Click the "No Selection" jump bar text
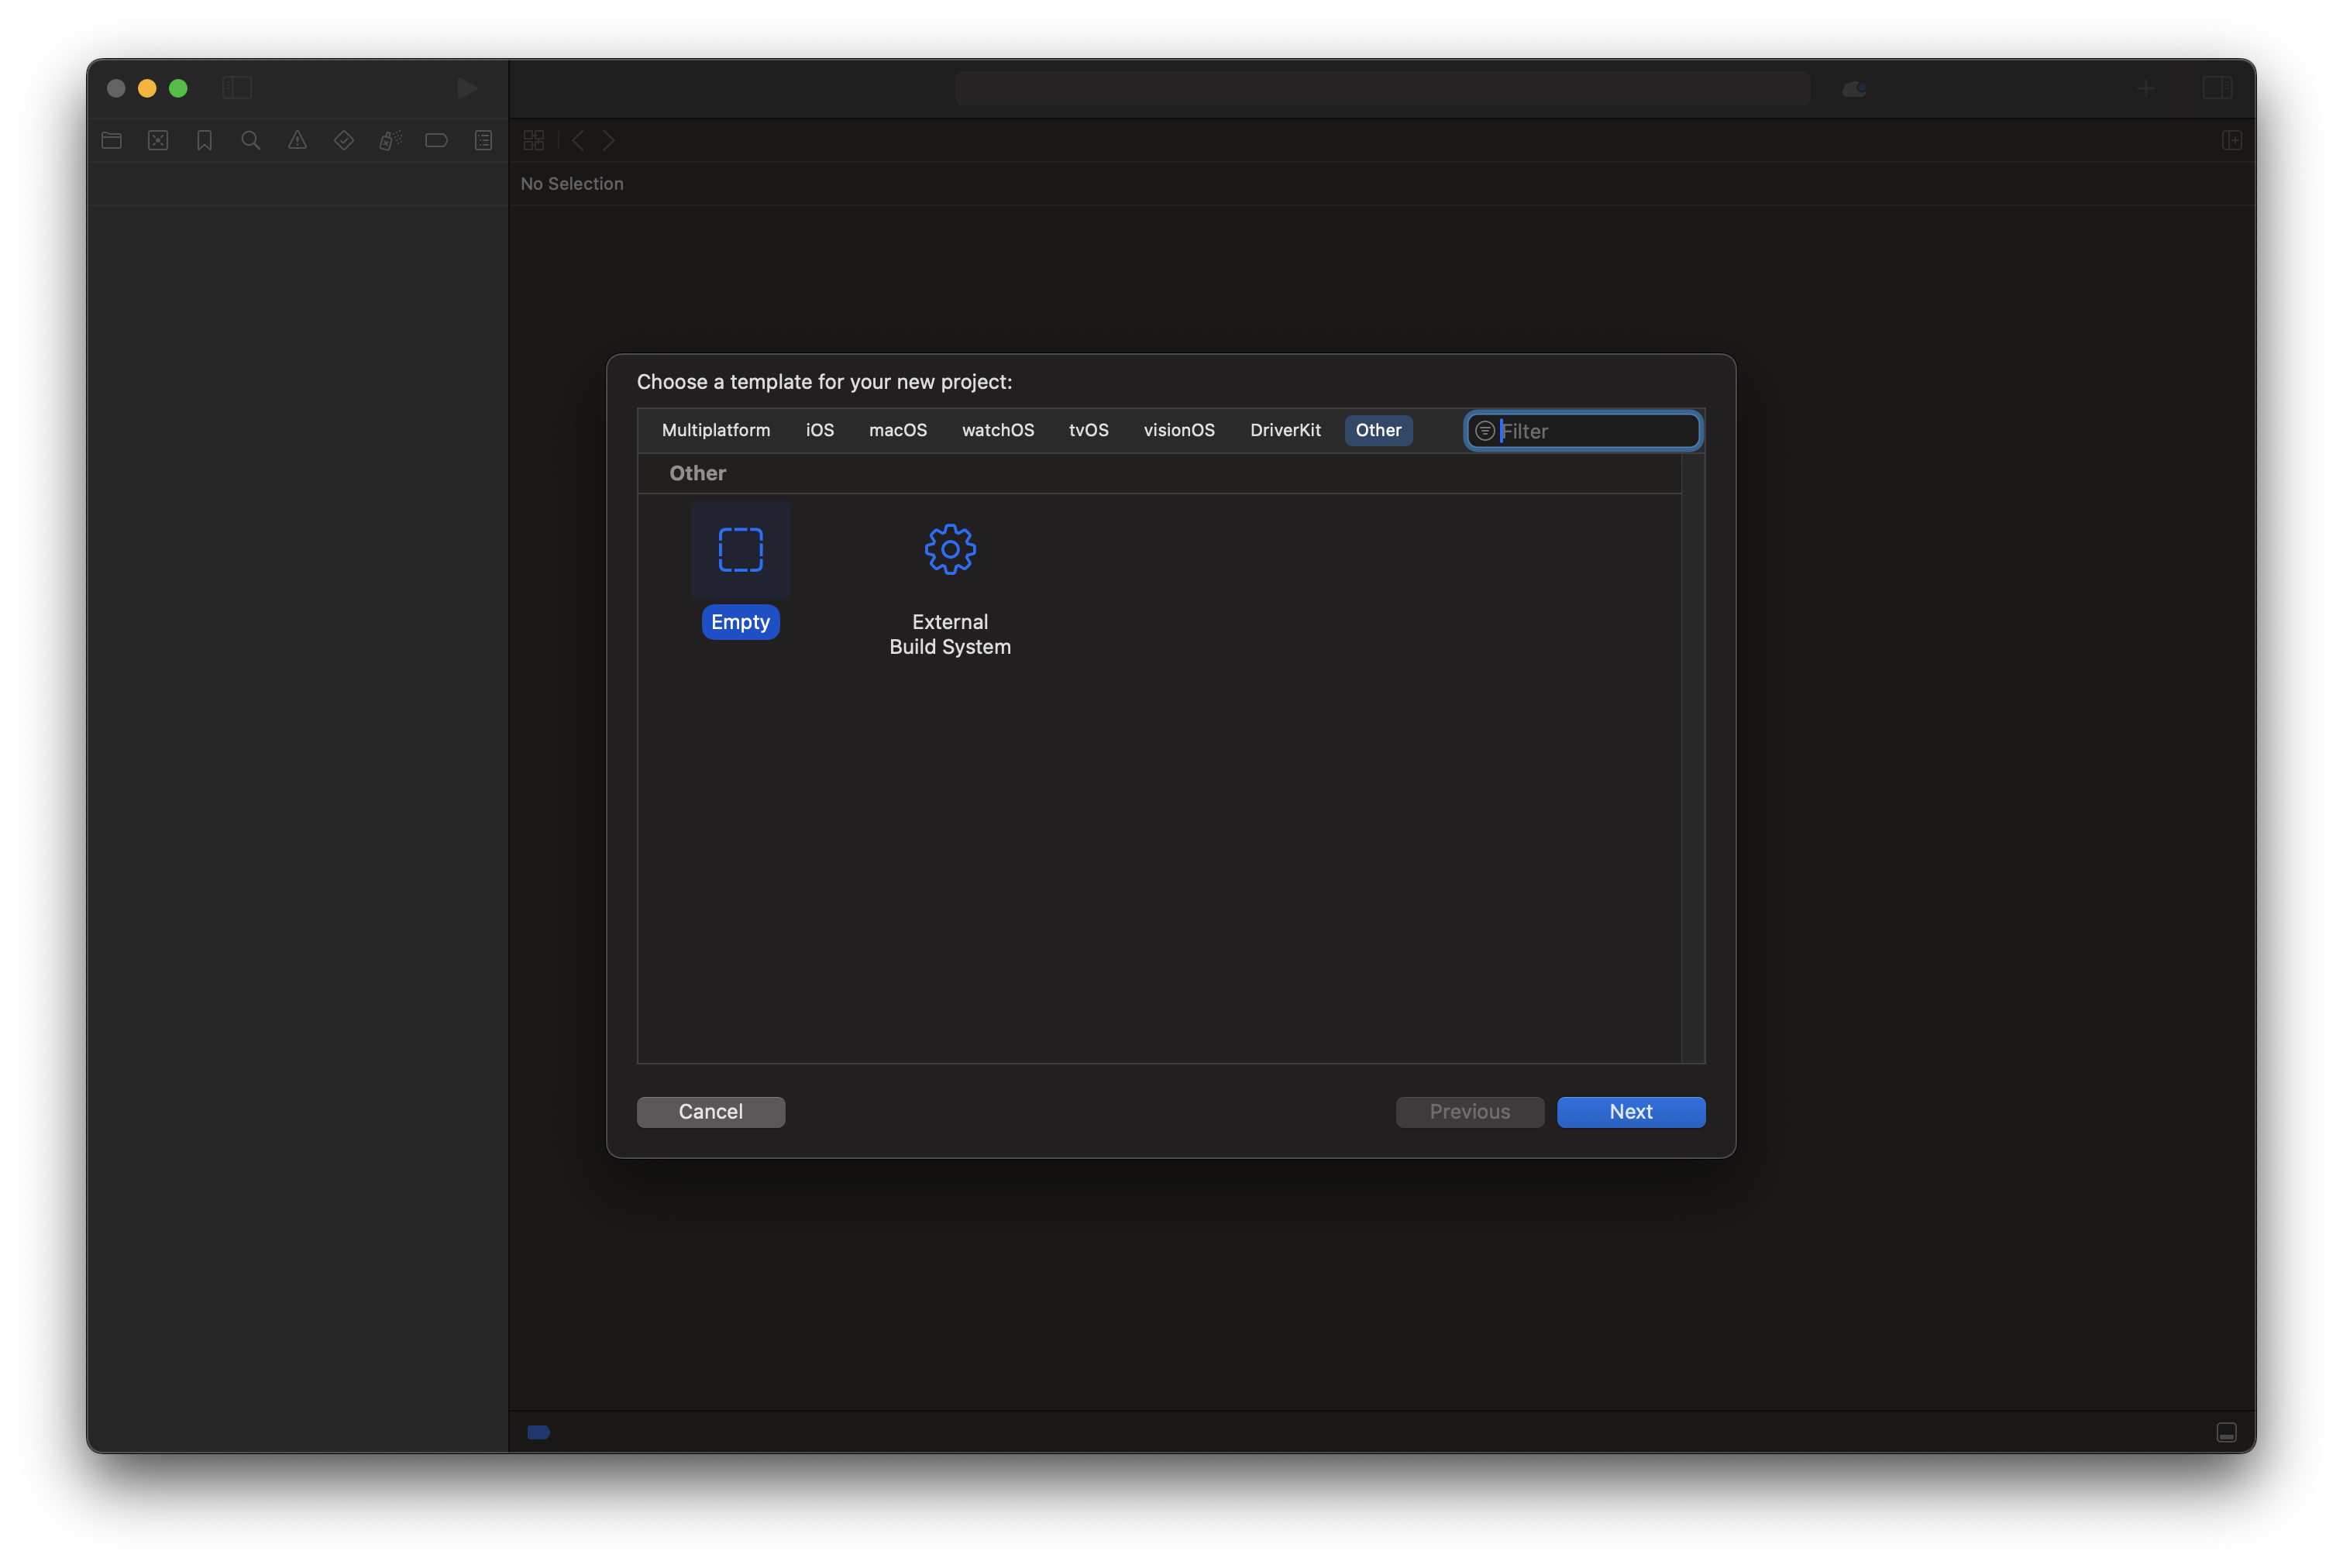The height and width of the screenshot is (1568, 2343). pos(572,184)
